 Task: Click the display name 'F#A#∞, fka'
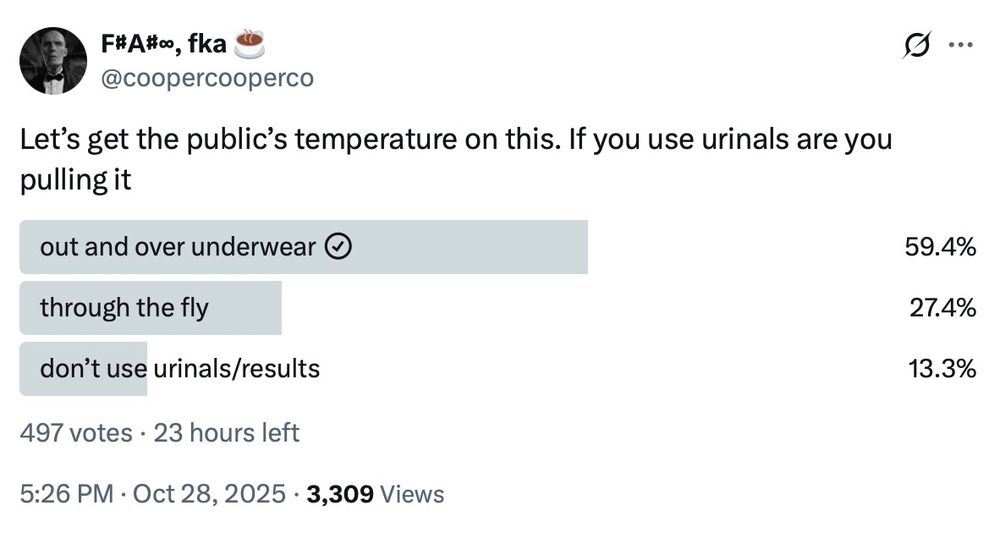(x=164, y=43)
